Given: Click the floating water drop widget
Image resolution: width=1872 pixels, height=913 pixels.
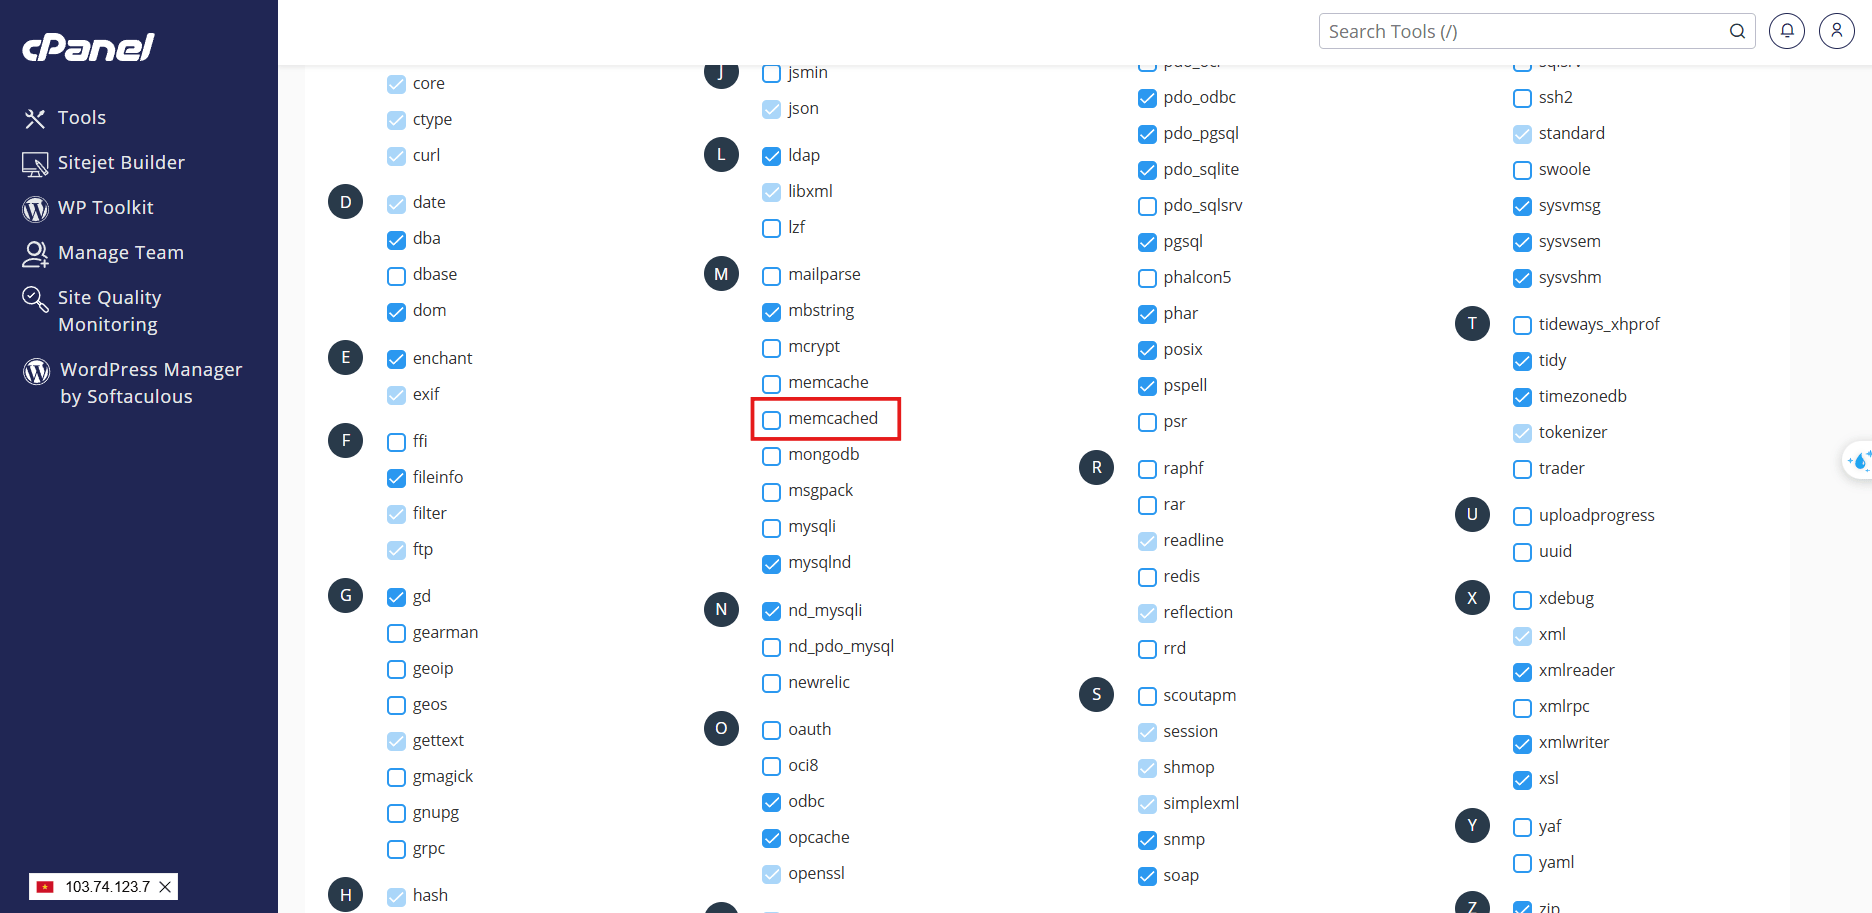Looking at the screenshot, I should click(x=1859, y=461).
